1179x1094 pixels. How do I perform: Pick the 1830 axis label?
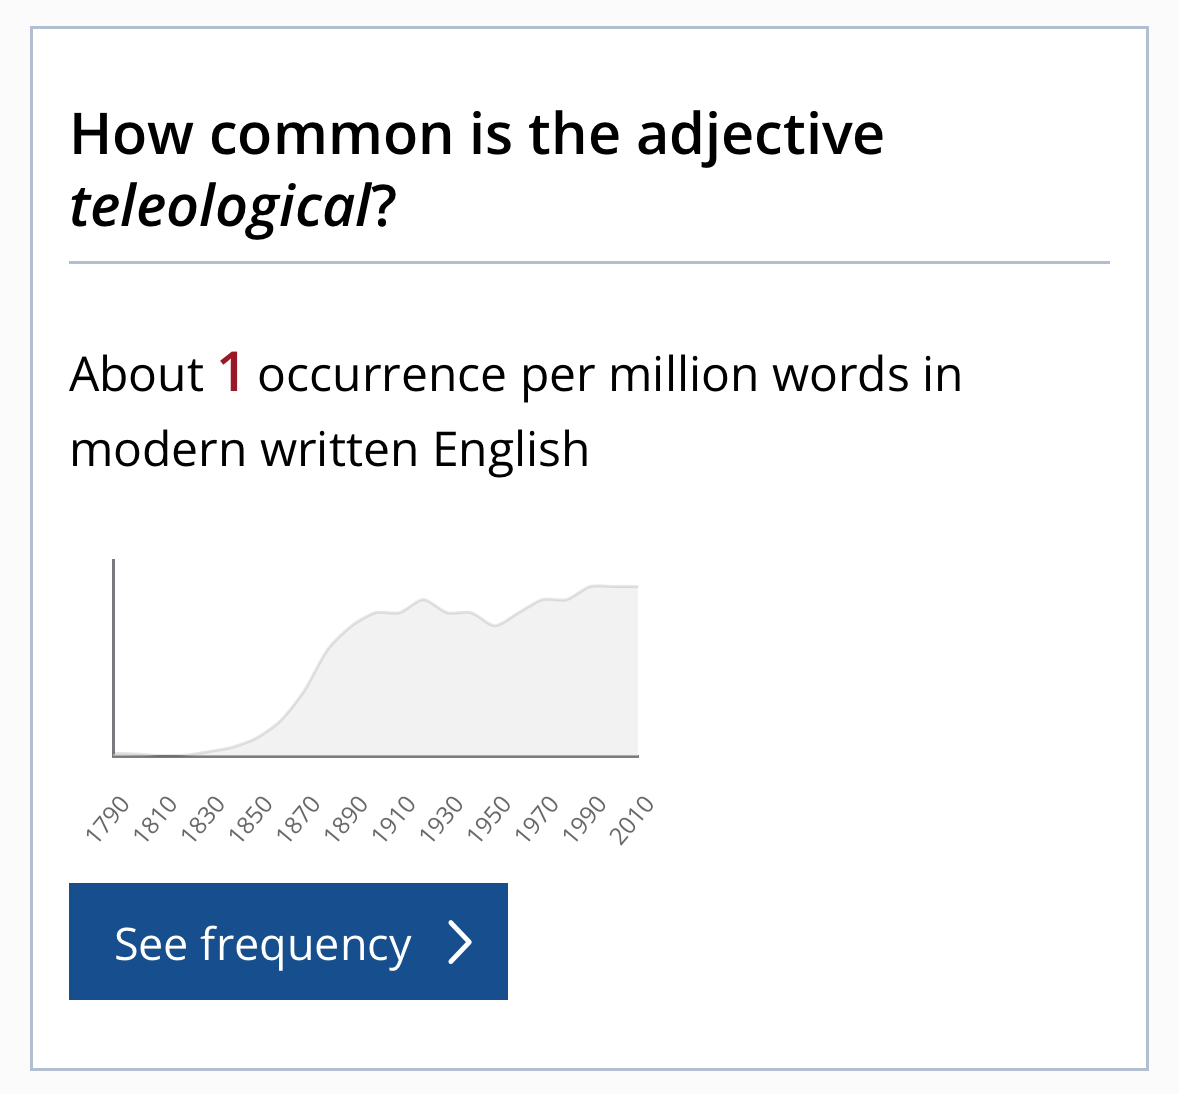[x=204, y=819]
